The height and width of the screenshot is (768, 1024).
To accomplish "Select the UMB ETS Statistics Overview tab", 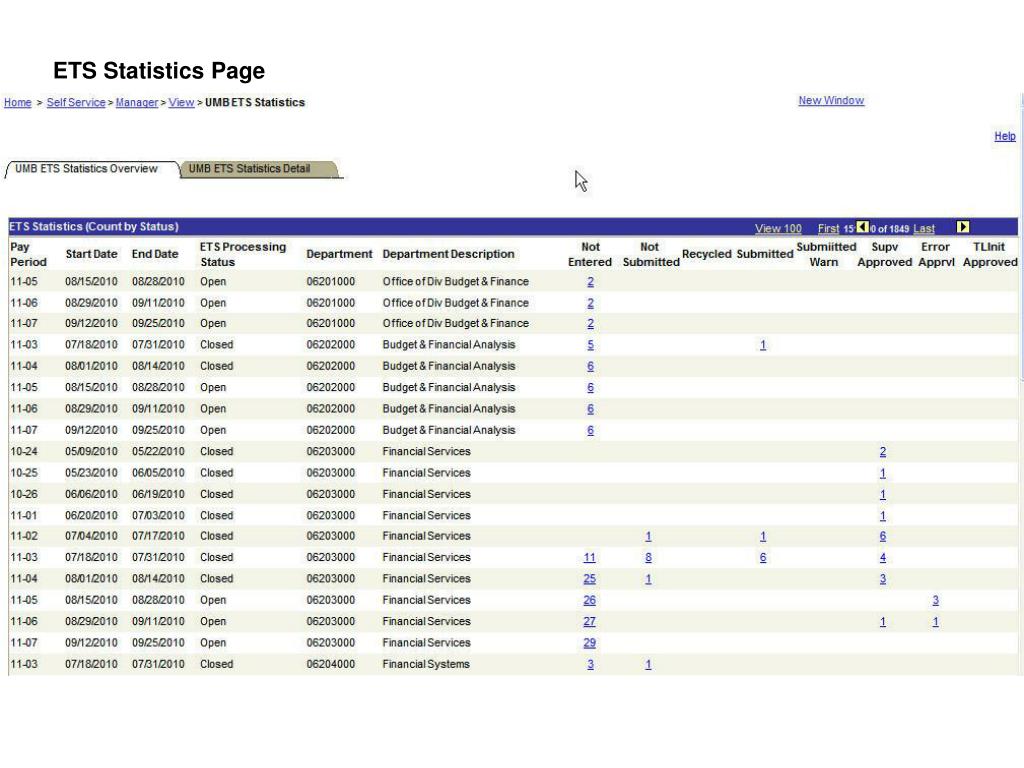I will 87,169.
